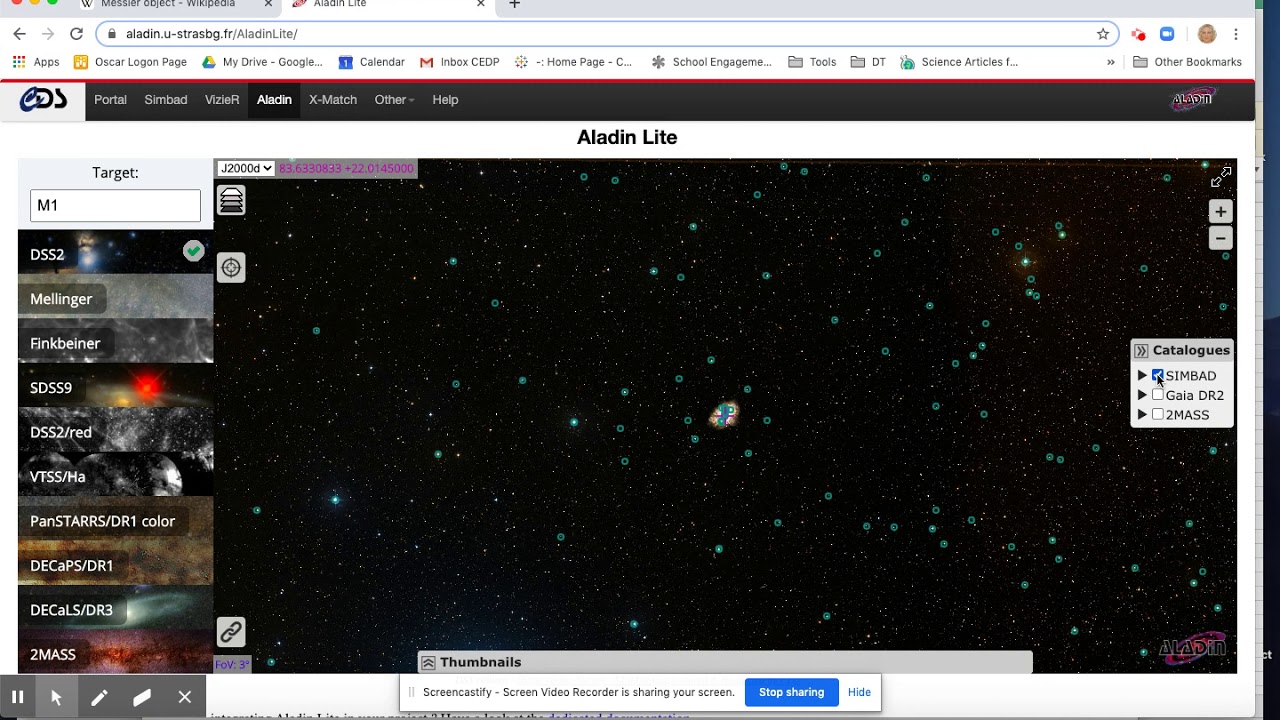Image resolution: width=1280 pixels, height=720 pixels.
Task: Select the Finkbeiner survey
Action: click(x=115, y=343)
